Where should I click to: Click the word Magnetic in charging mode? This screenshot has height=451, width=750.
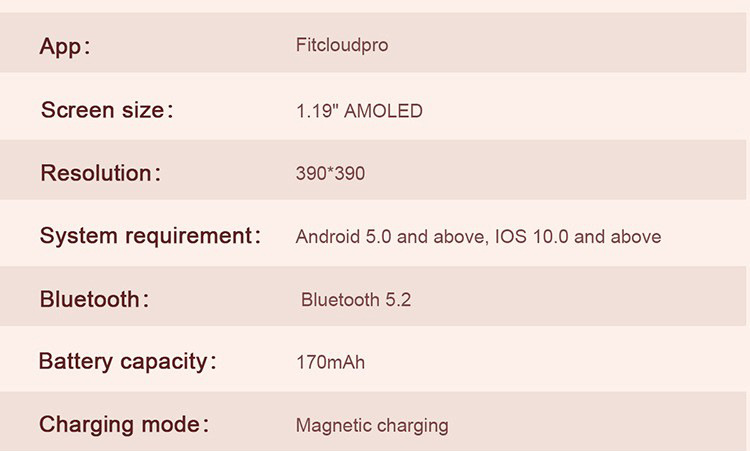[331, 425]
